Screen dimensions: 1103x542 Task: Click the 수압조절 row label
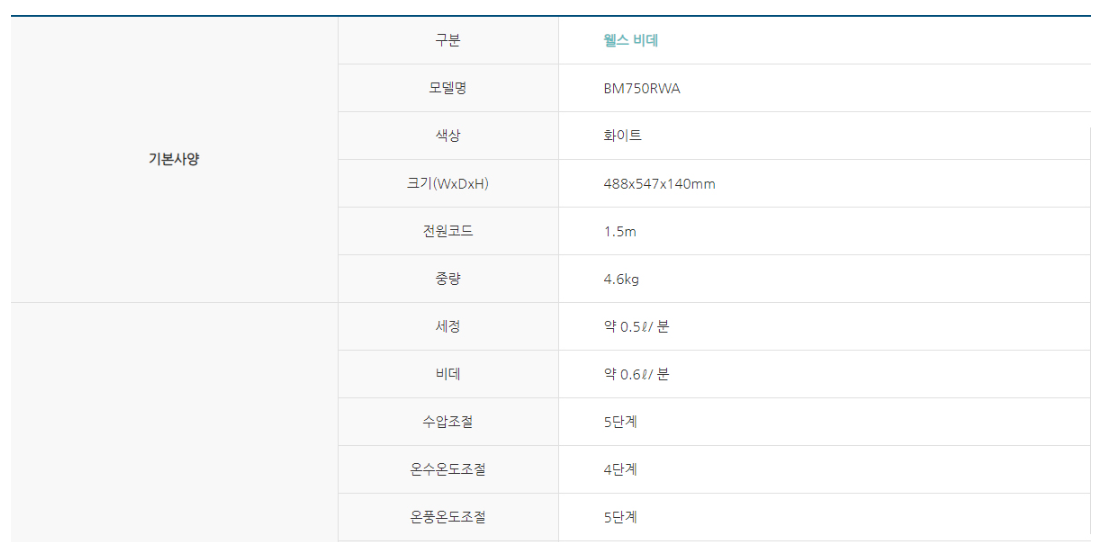coord(448,421)
